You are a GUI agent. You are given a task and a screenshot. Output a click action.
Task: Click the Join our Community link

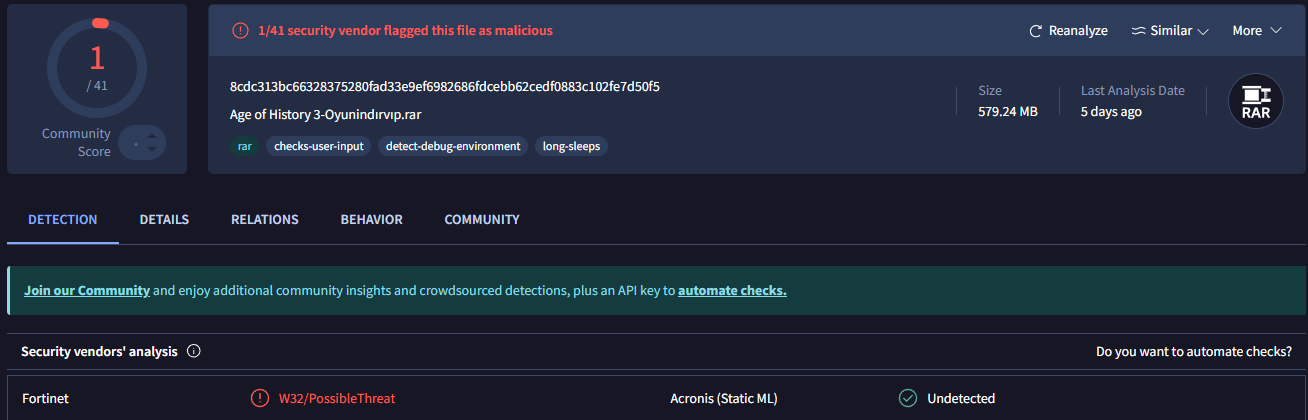[x=87, y=291]
